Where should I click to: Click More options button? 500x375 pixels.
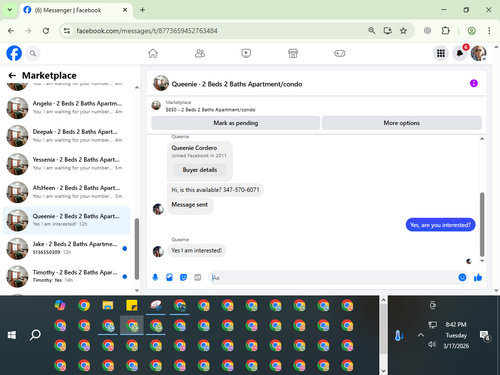pos(402,123)
